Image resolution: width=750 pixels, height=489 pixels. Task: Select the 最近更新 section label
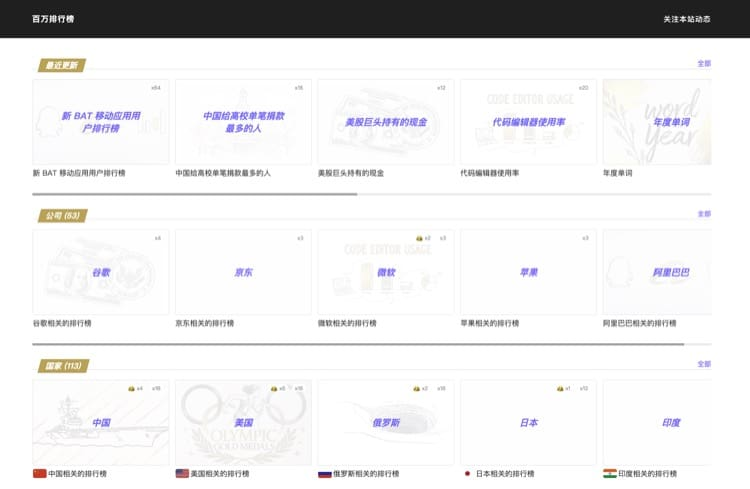click(x=62, y=65)
